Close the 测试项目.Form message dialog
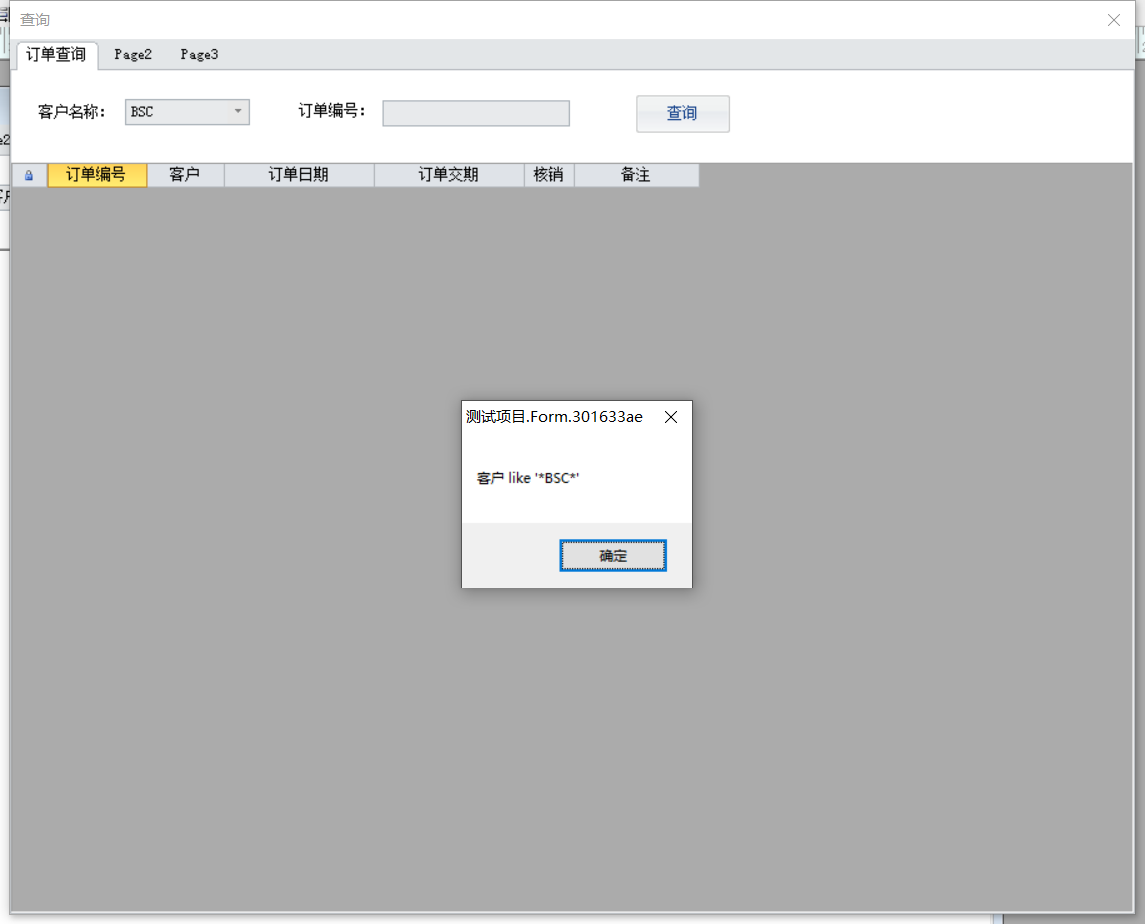Image resolution: width=1145 pixels, height=924 pixels. point(671,417)
